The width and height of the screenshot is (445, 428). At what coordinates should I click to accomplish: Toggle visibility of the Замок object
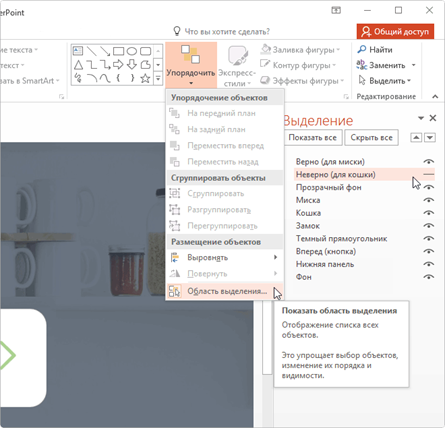click(x=429, y=226)
